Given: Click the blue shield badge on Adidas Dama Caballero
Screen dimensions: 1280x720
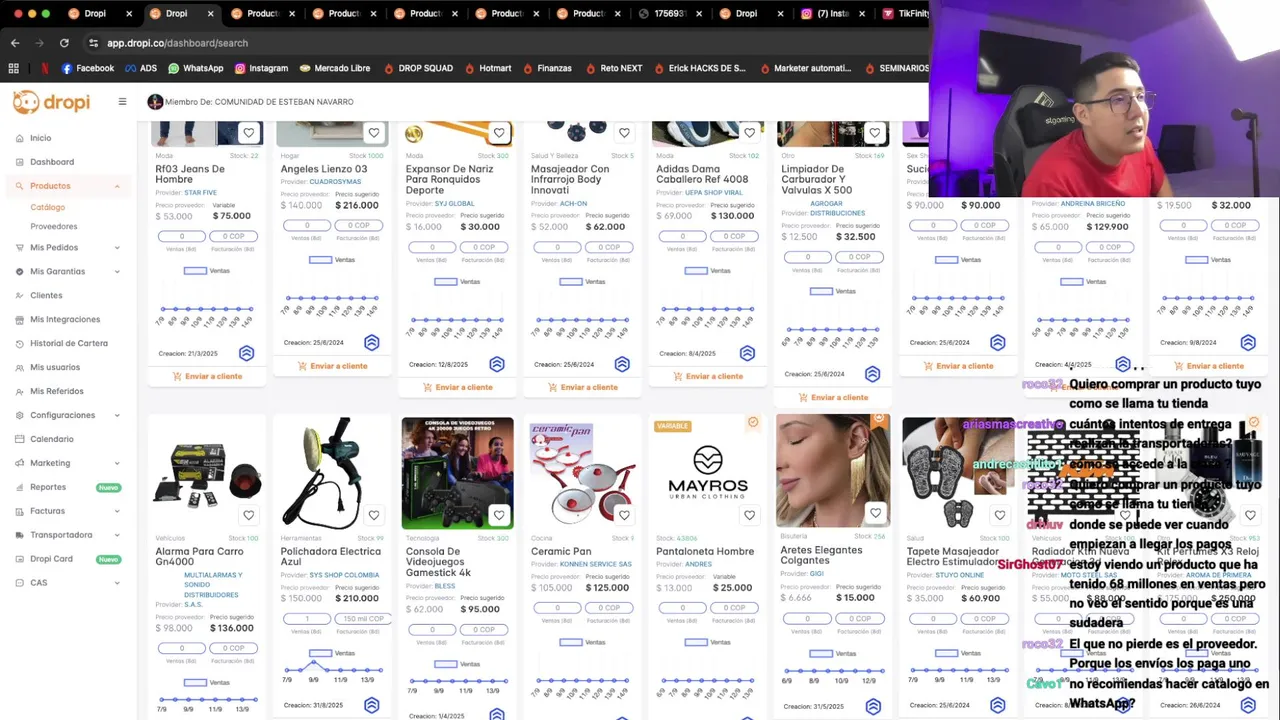Looking at the screenshot, I should pos(747,353).
